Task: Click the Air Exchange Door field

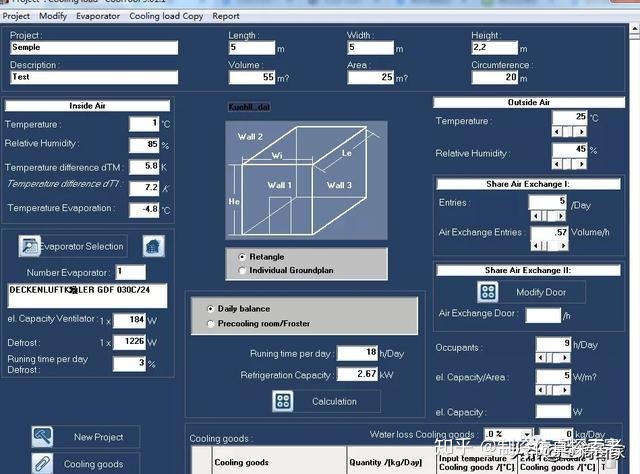Action: tap(543, 316)
